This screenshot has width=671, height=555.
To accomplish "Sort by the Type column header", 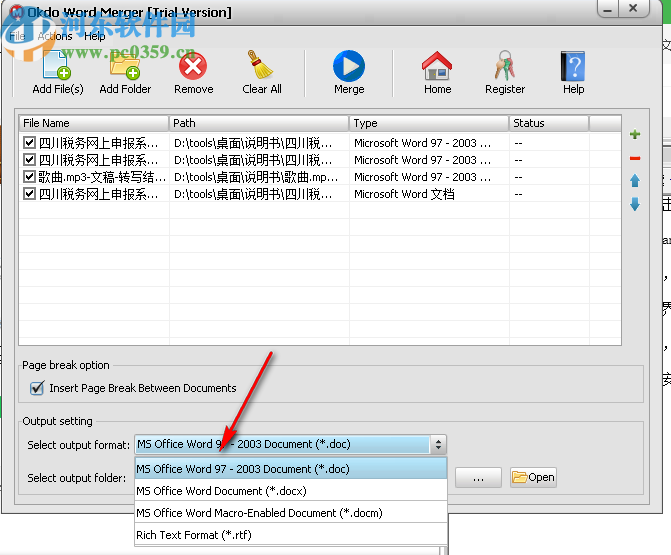I will (x=429, y=123).
